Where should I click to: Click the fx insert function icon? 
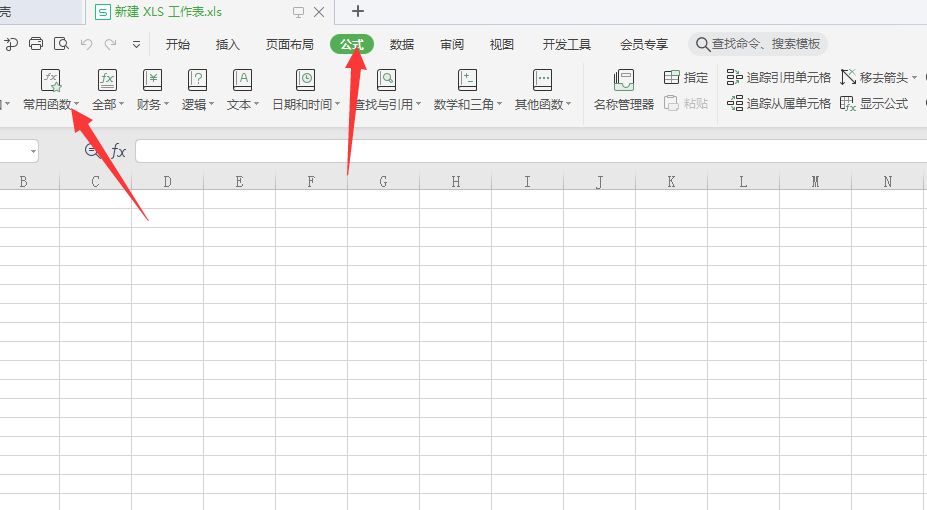pyautogui.click(x=118, y=151)
